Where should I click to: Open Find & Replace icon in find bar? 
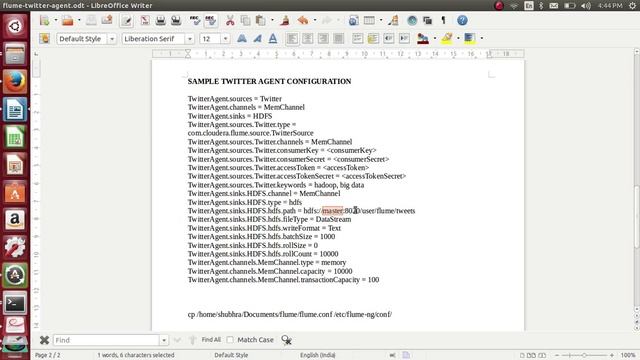[x=287, y=340]
